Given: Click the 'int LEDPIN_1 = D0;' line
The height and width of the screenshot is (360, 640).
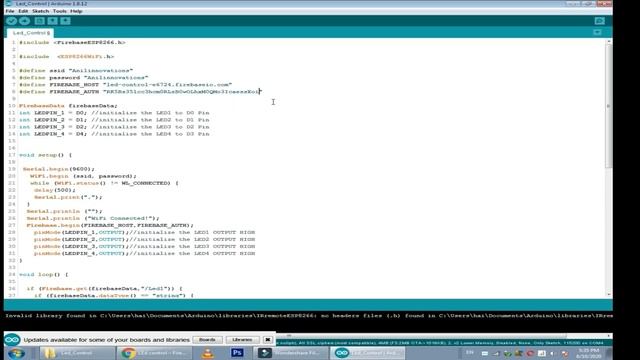Looking at the screenshot, I should [114, 113].
